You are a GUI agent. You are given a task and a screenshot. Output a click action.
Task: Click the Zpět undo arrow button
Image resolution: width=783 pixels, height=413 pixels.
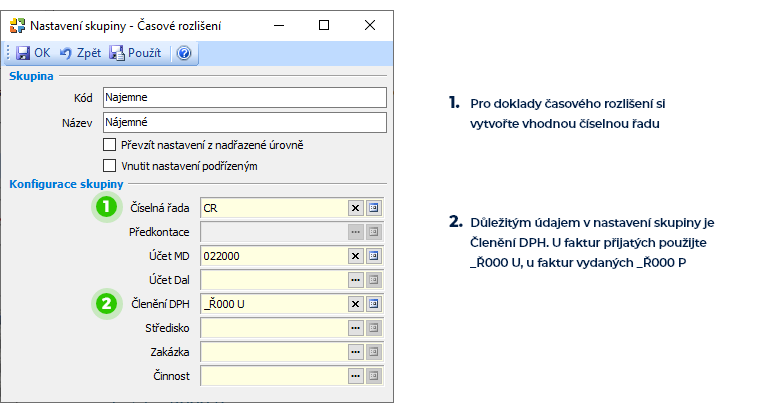80,53
